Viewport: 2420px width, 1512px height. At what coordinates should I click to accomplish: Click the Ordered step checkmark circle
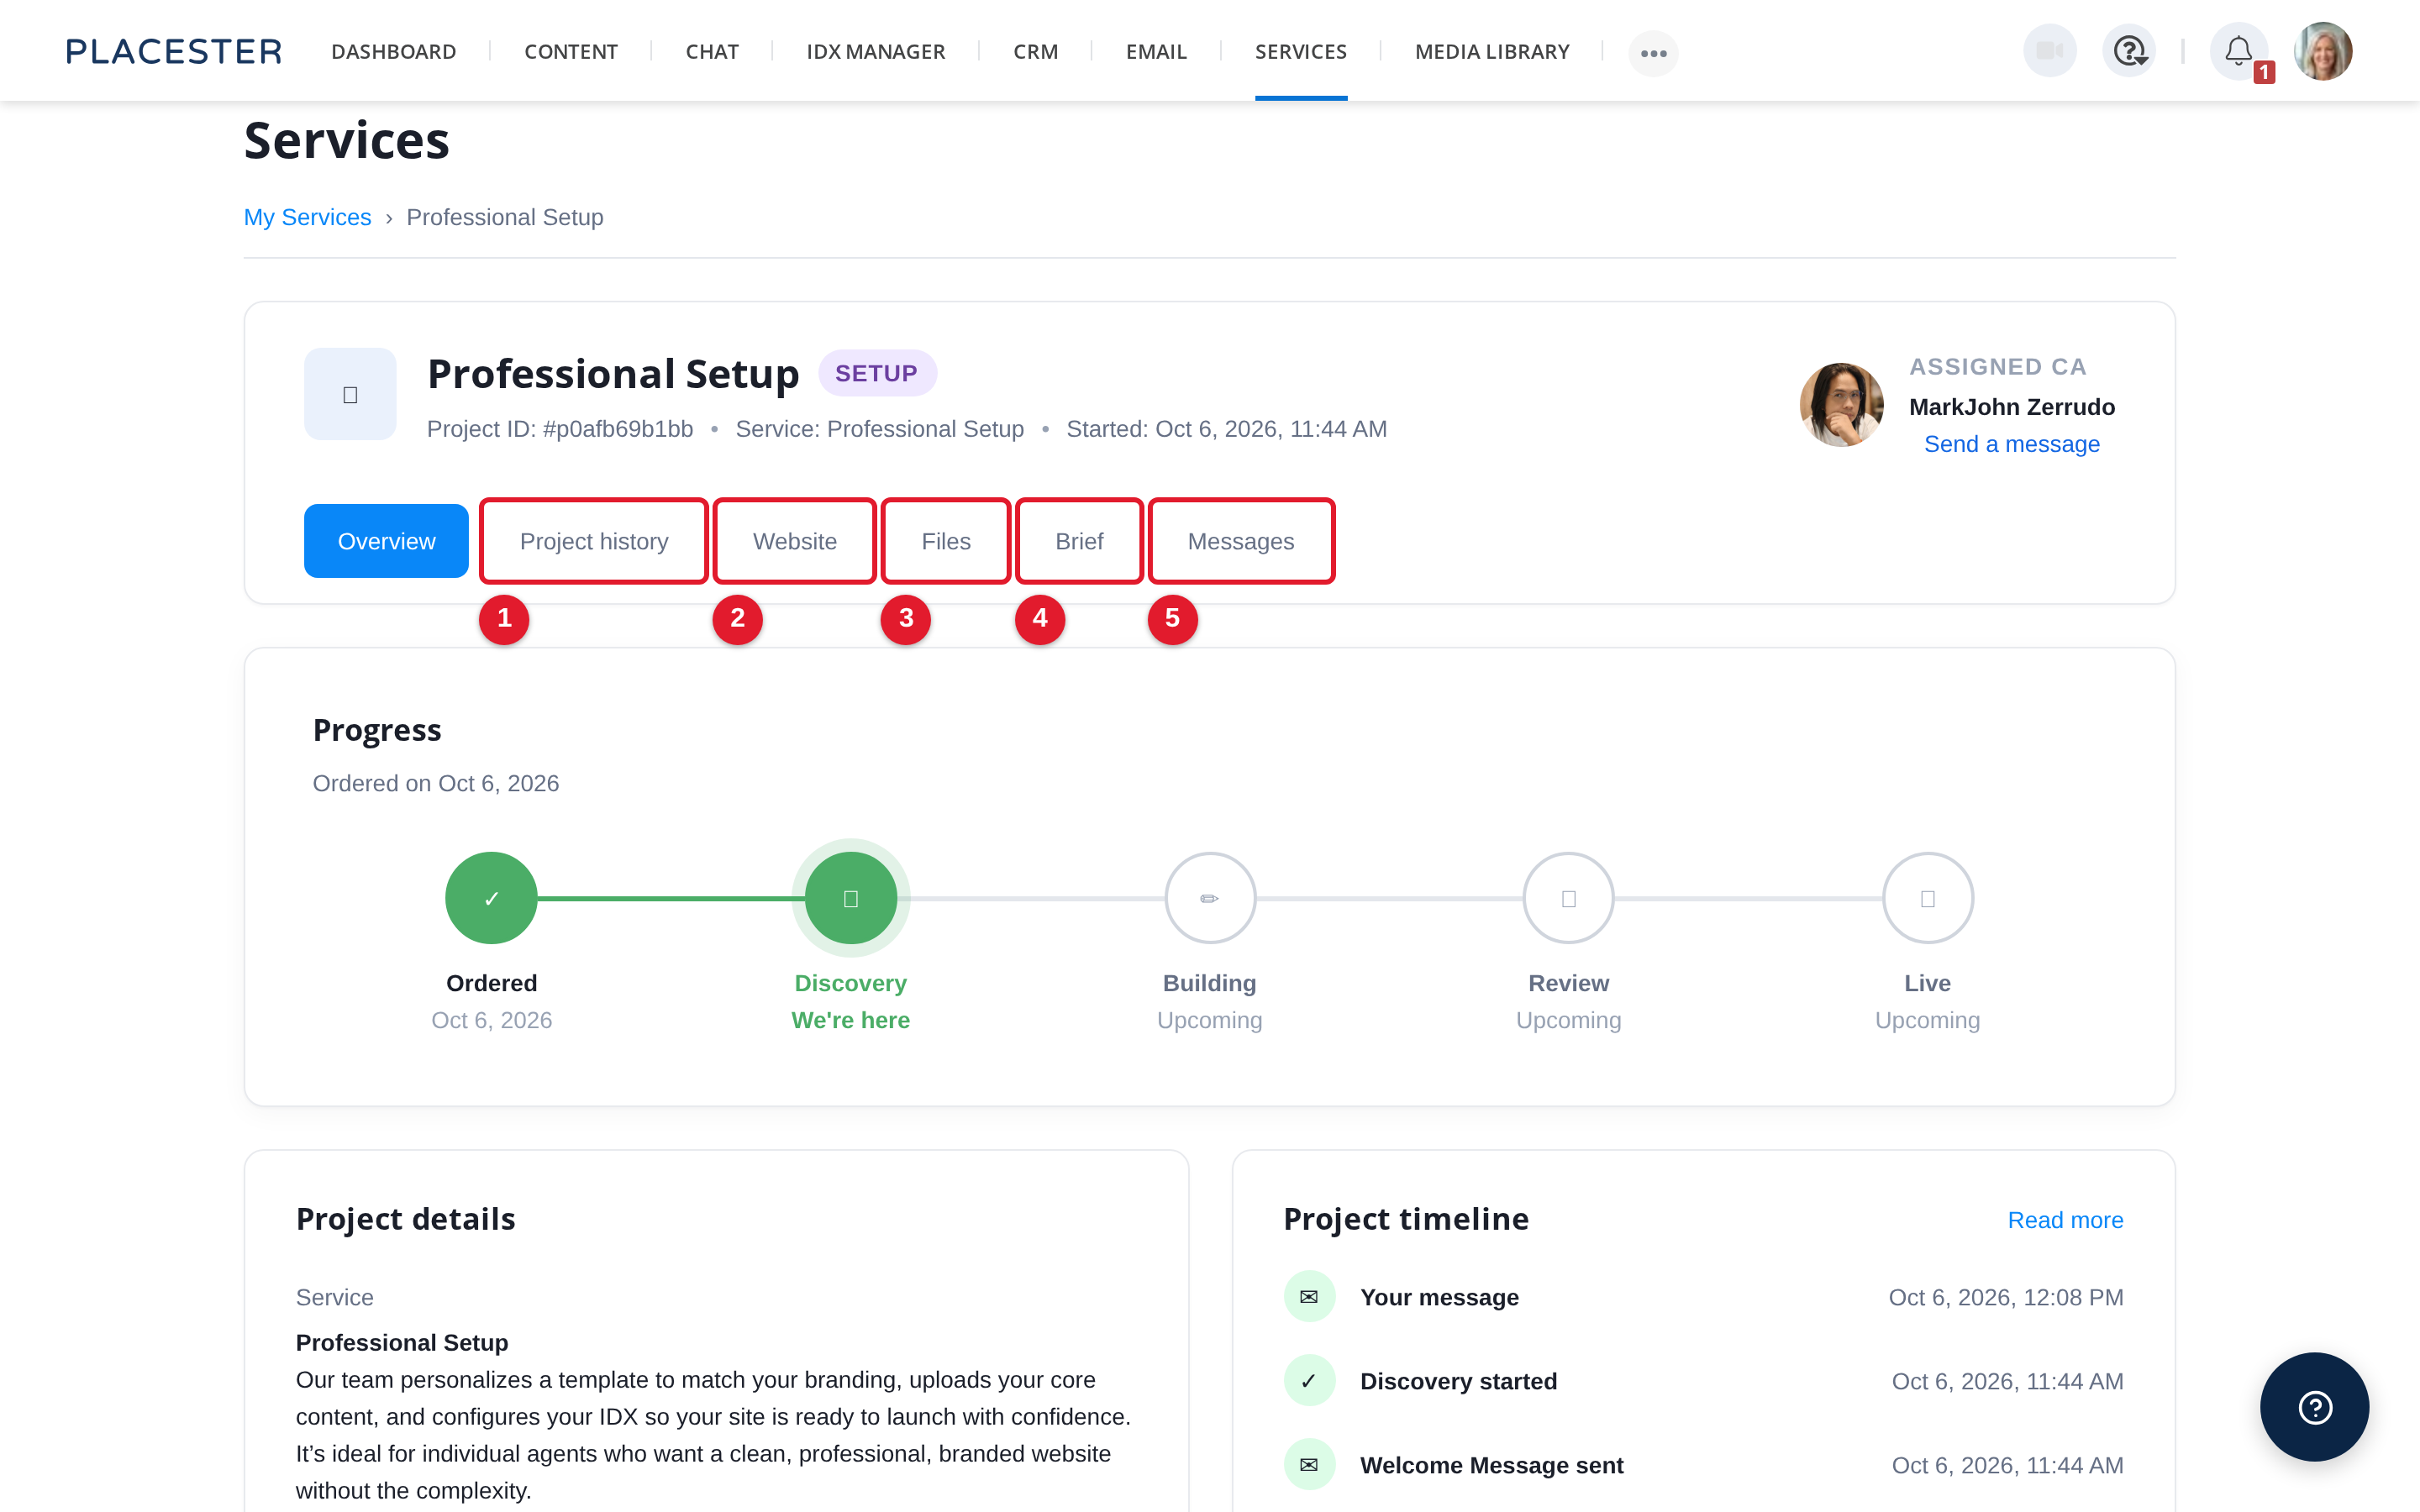pos(491,898)
